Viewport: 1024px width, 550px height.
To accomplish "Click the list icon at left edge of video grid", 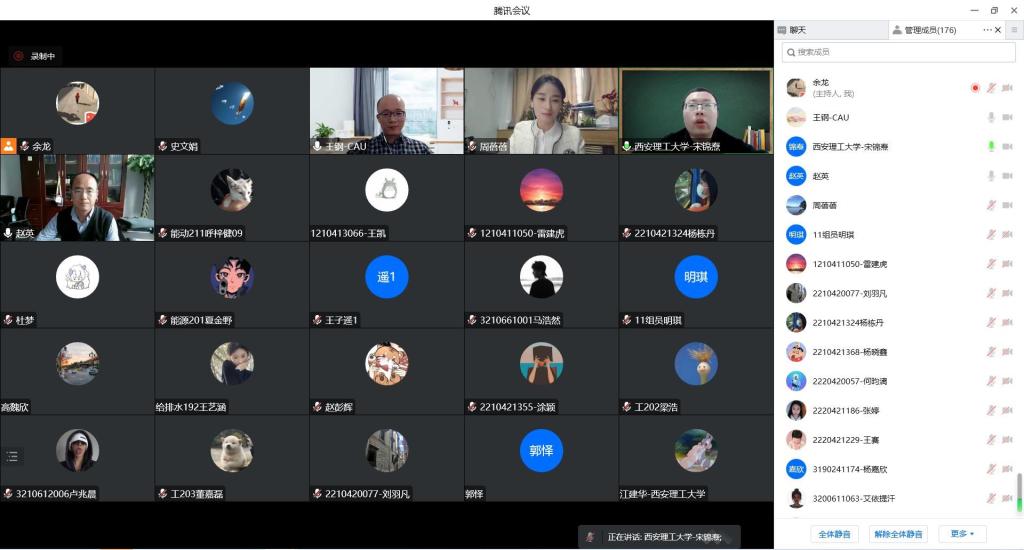I will click(12, 456).
